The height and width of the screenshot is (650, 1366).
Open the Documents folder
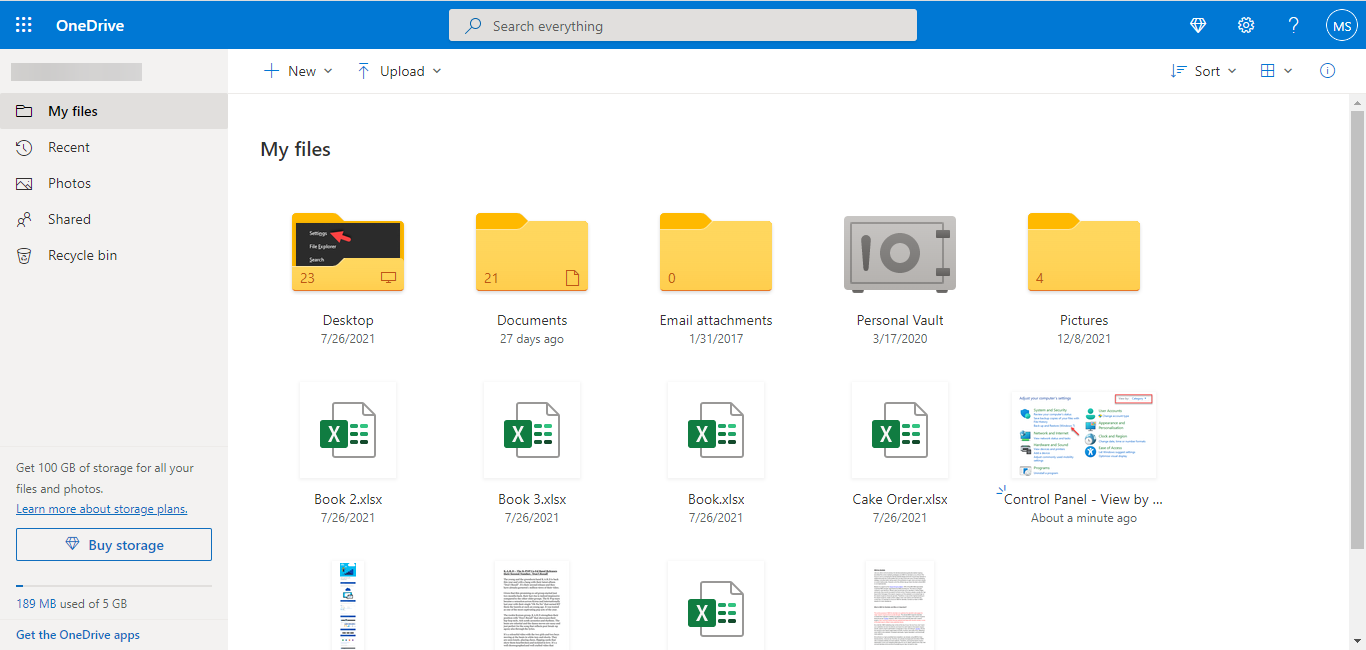tap(532, 252)
